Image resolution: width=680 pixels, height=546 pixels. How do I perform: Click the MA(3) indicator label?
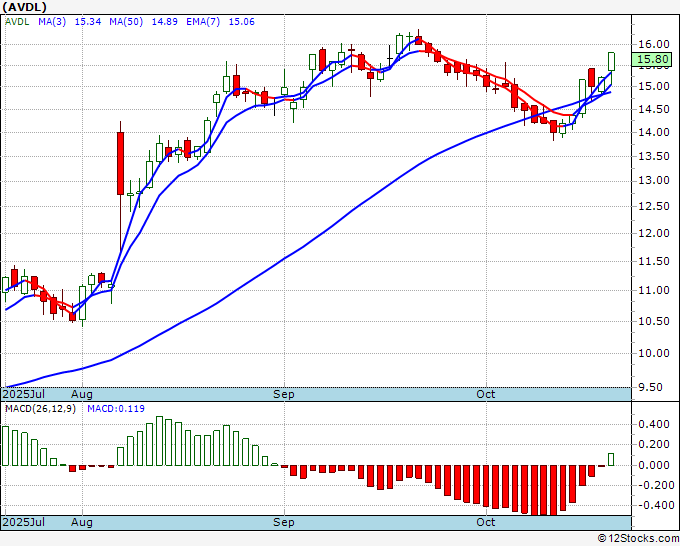(52, 22)
